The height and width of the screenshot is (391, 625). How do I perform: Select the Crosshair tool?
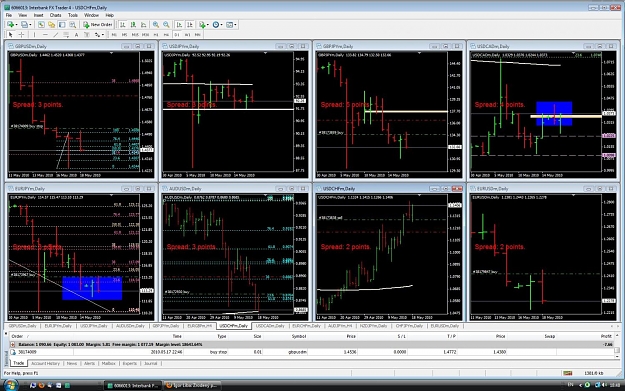22,35
